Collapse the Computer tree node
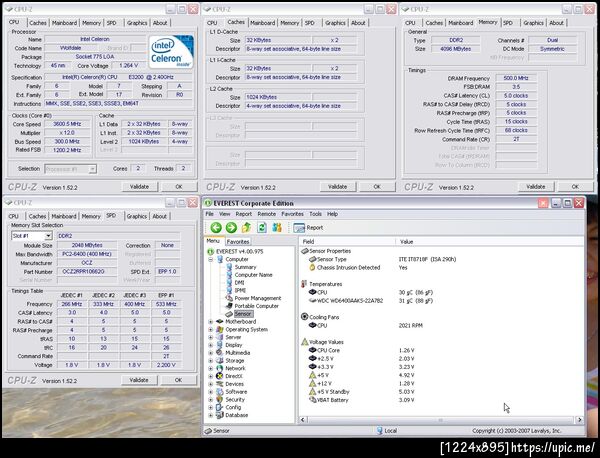Viewport: 600px width, 458px height. [x=210, y=259]
